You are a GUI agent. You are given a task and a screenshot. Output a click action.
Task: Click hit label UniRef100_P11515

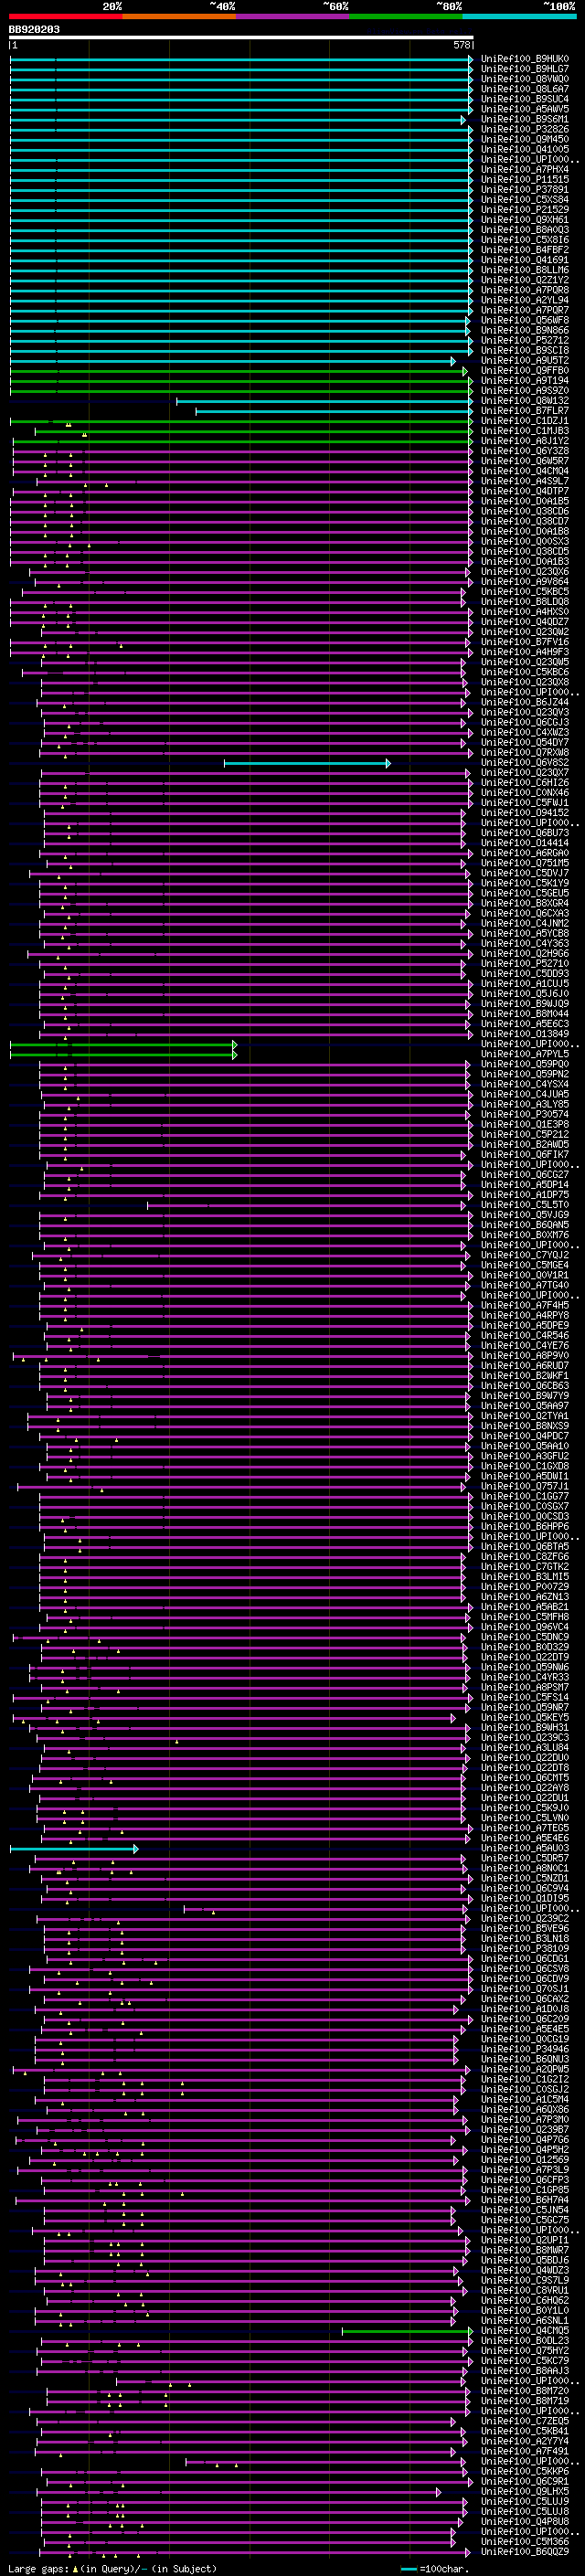(525, 179)
